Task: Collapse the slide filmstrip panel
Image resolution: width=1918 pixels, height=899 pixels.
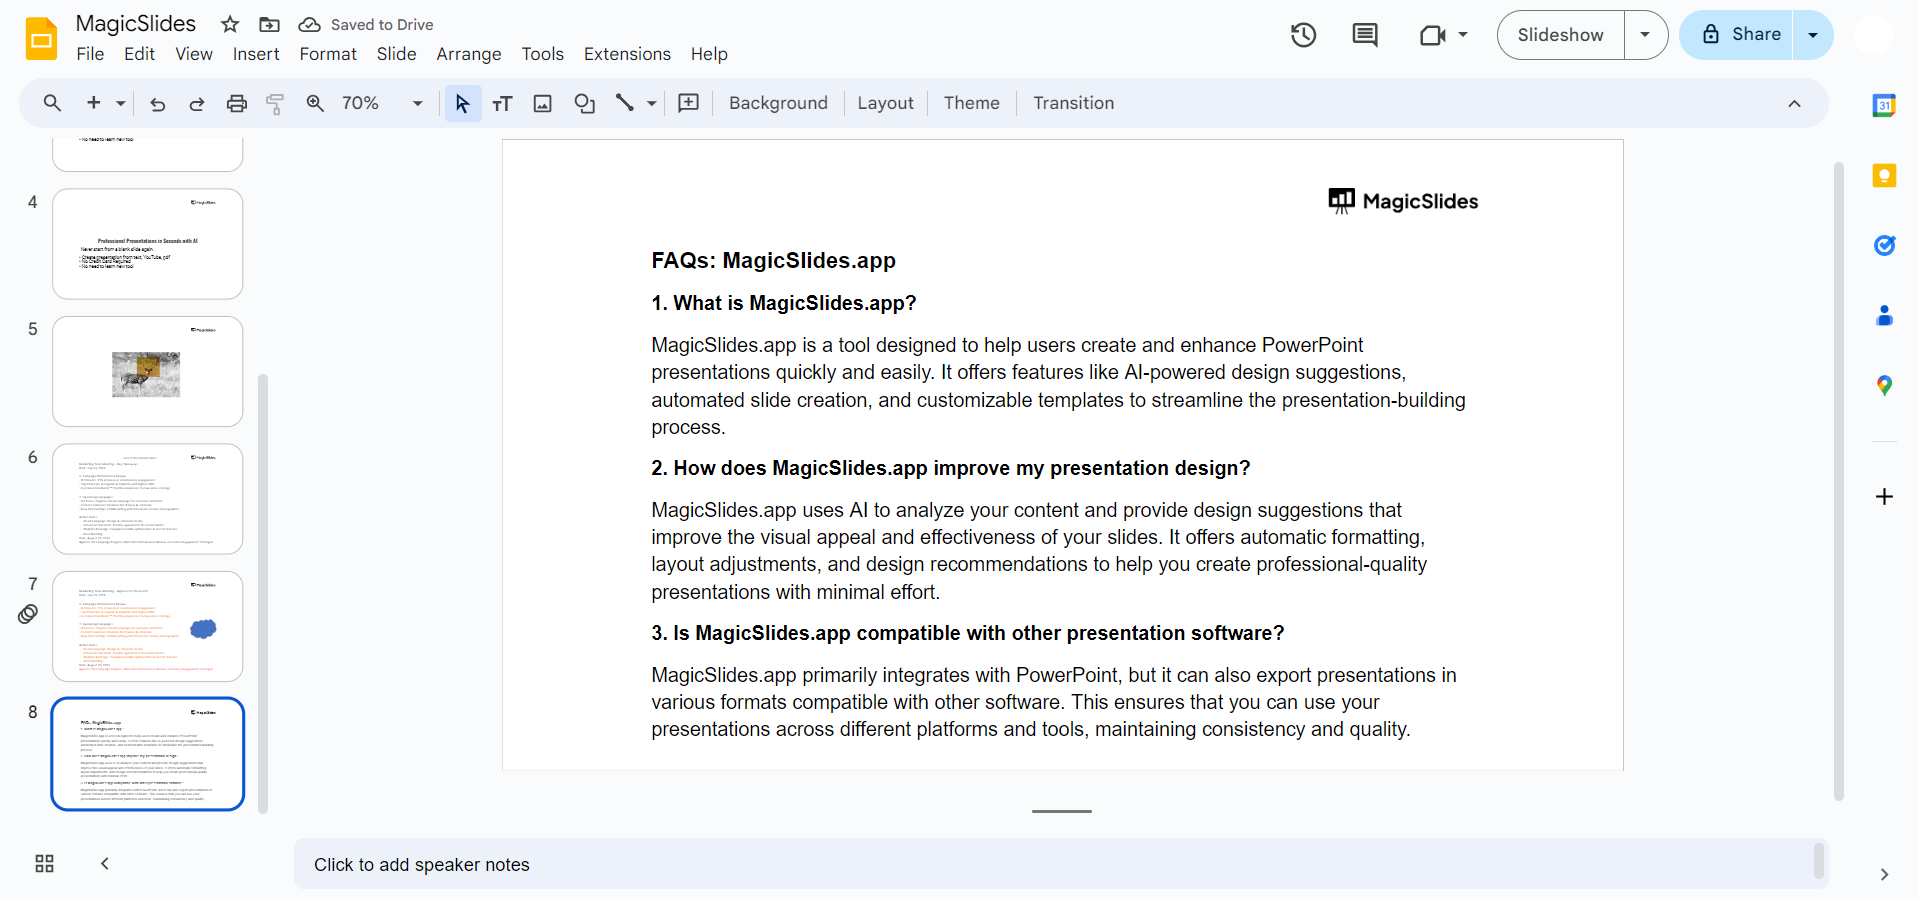Action: [105, 864]
